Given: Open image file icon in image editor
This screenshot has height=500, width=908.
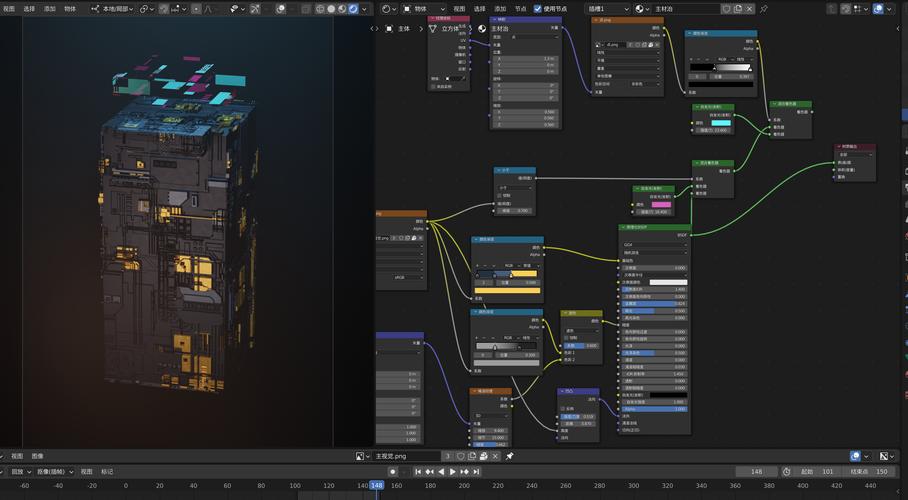Looking at the screenshot, I should click(x=484, y=457).
